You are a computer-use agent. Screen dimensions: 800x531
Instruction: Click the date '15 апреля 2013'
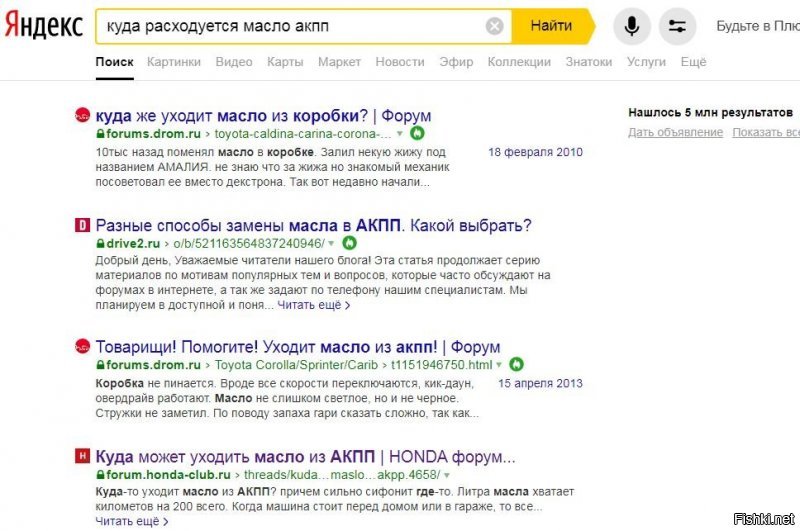(540, 383)
